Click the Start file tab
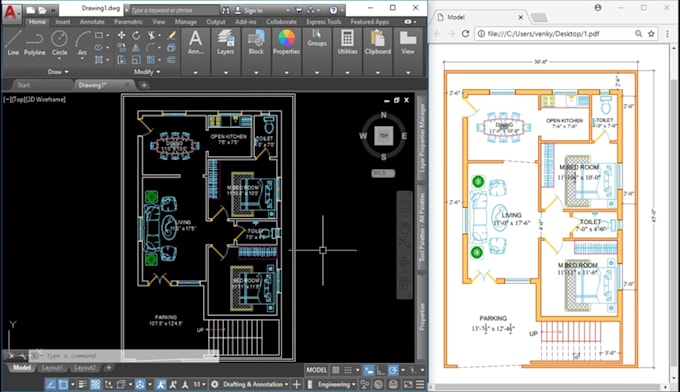Viewport: 680px width, 392px height. pyautogui.click(x=24, y=85)
